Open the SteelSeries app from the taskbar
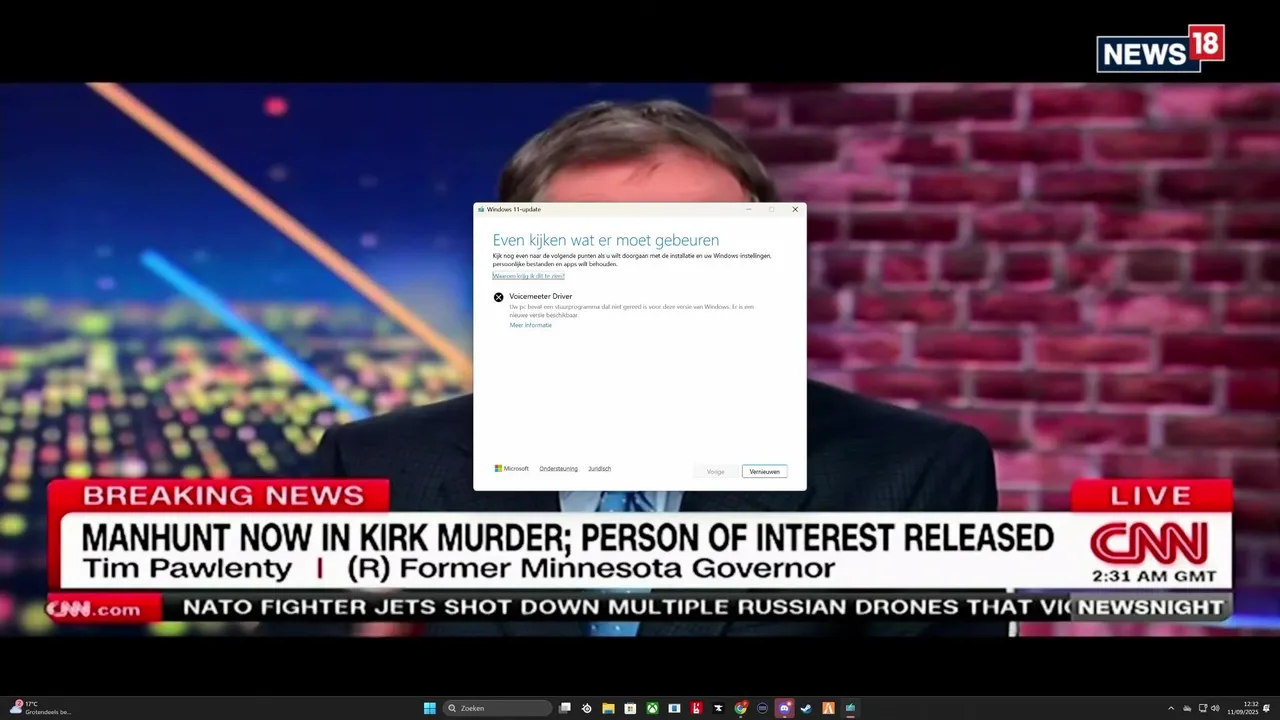Image resolution: width=1280 pixels, height=720 pixels. (x=587, y=708)
